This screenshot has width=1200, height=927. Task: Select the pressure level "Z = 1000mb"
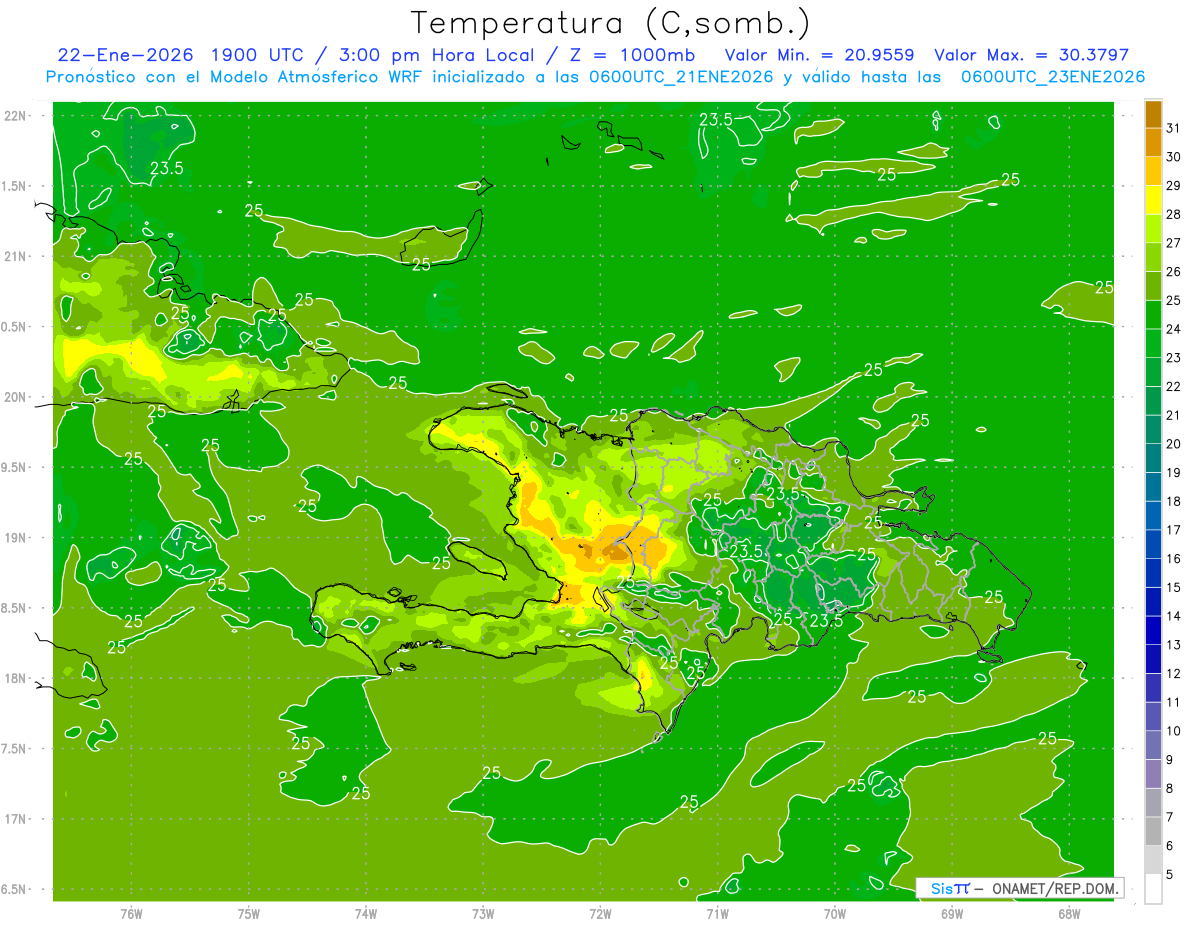632,55
